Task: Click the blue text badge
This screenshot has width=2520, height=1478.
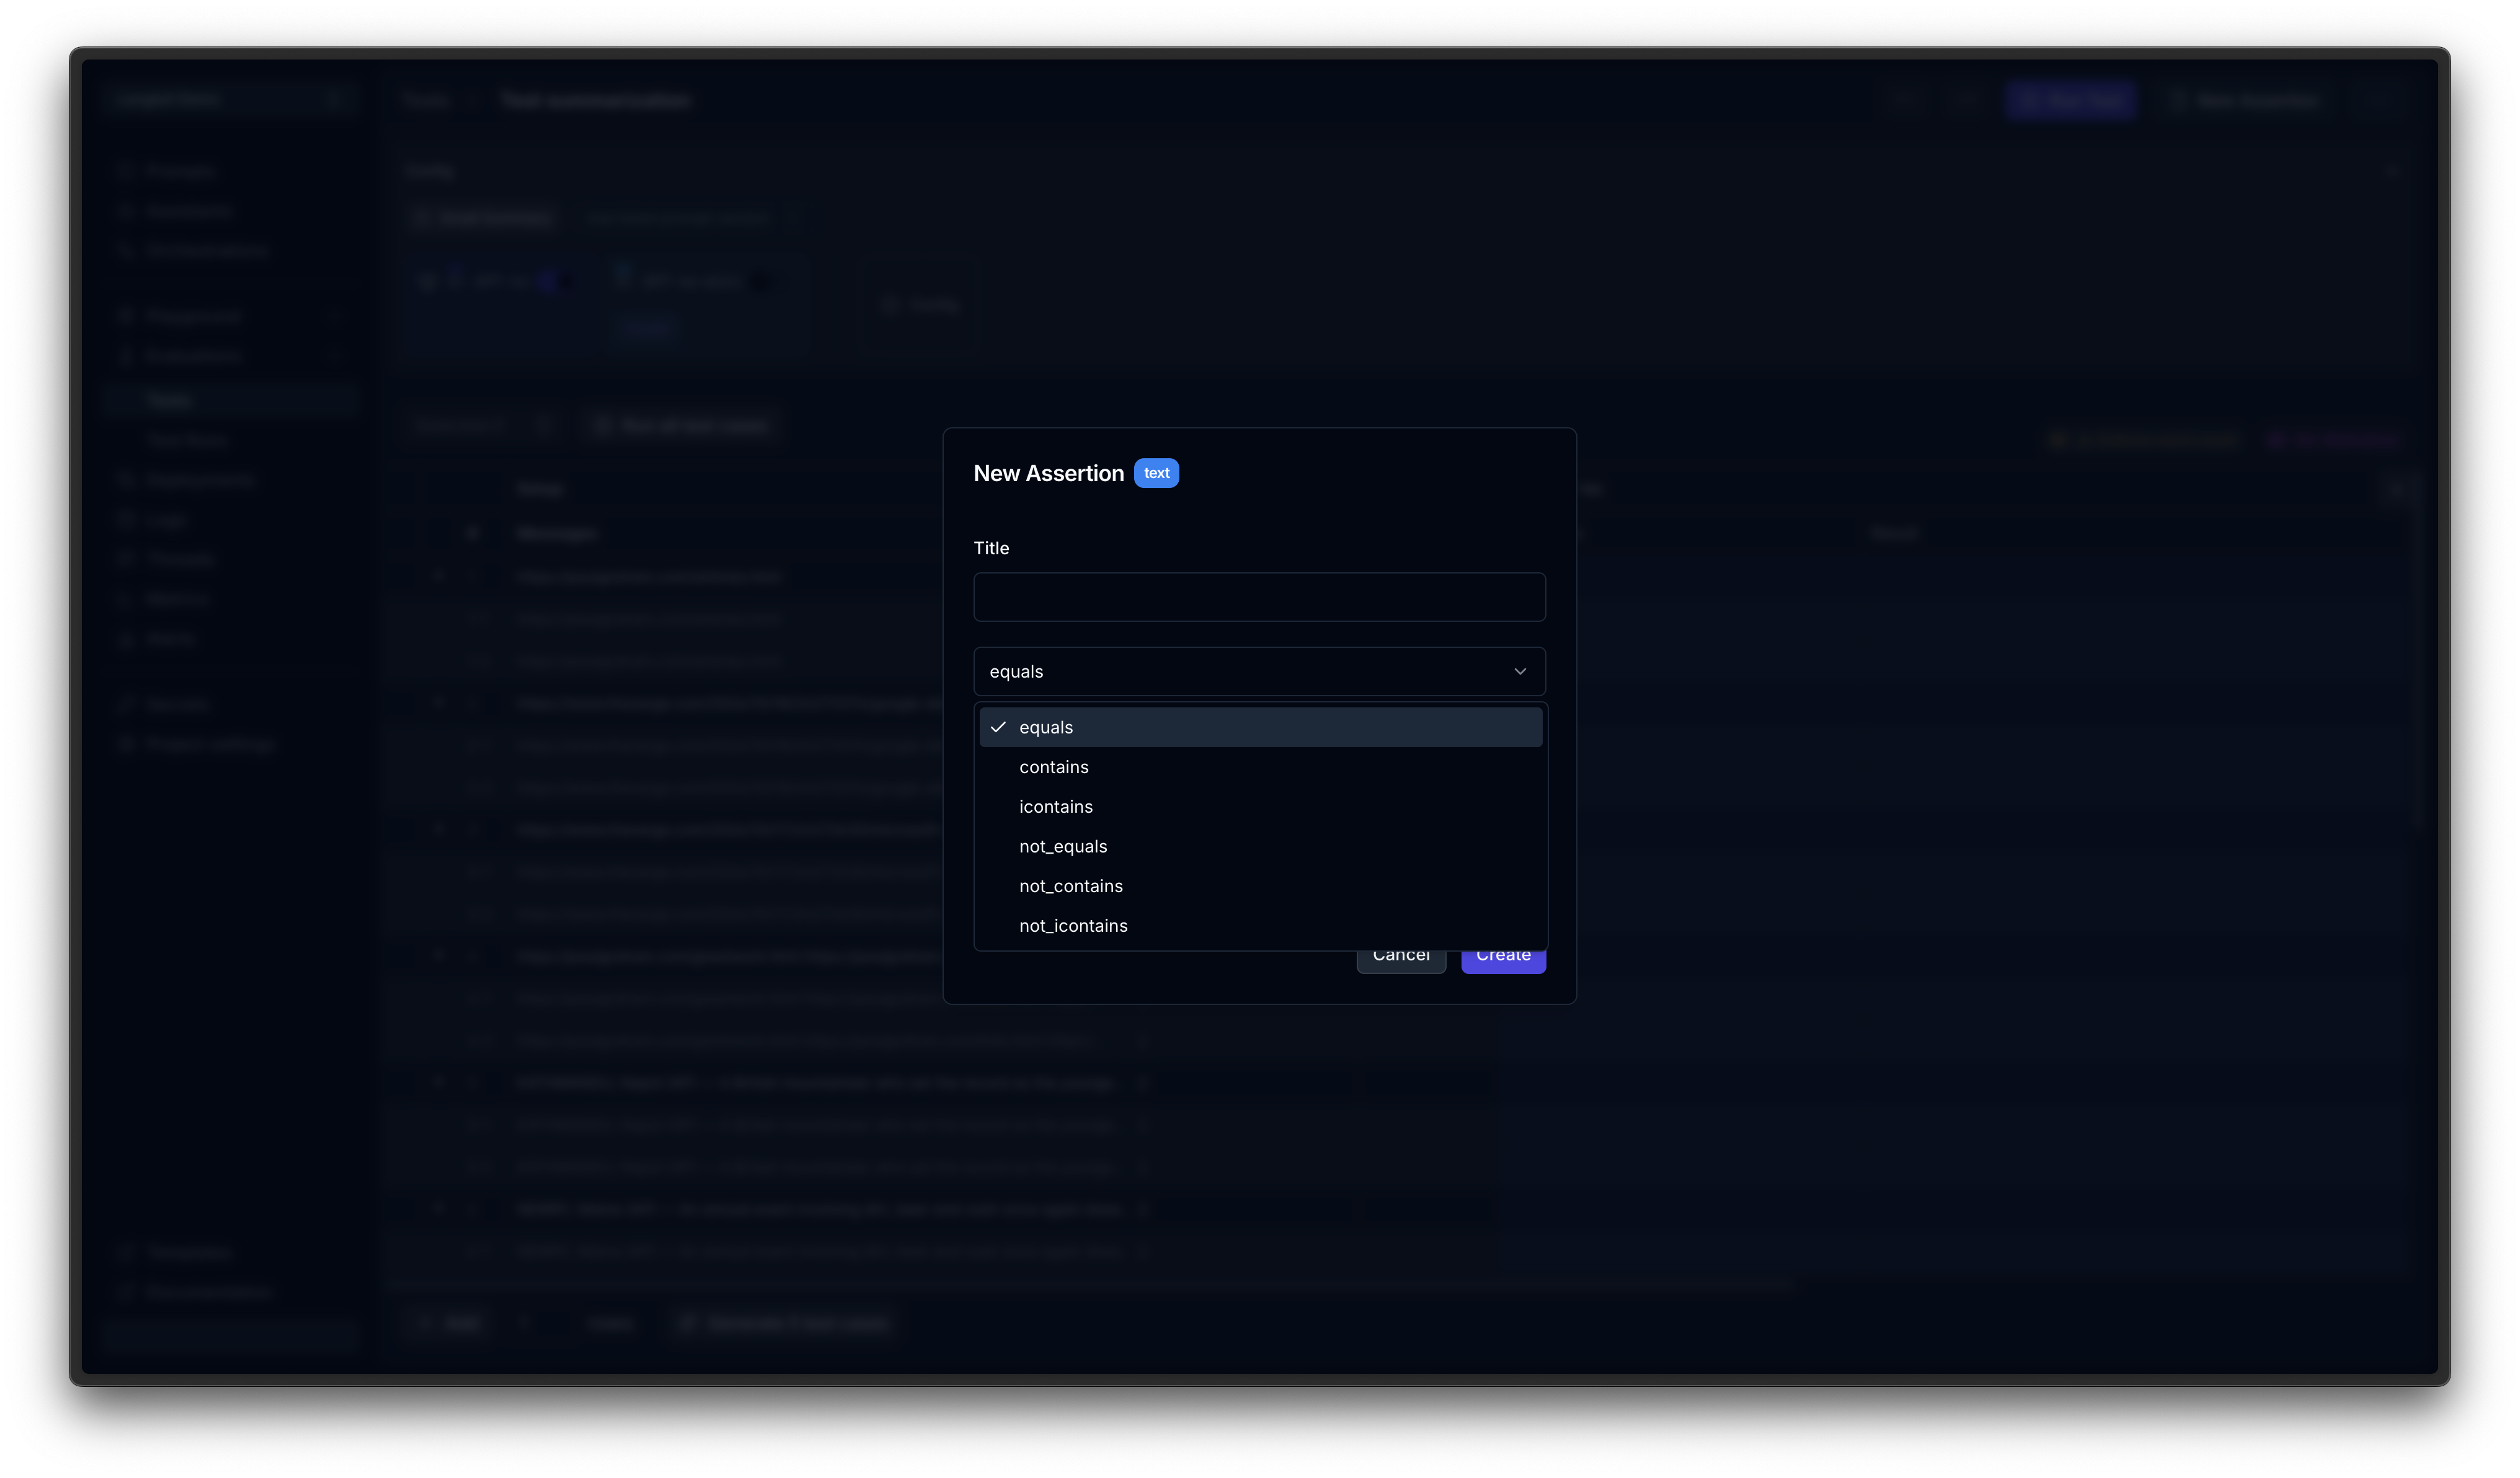Action: point(1156,473)
